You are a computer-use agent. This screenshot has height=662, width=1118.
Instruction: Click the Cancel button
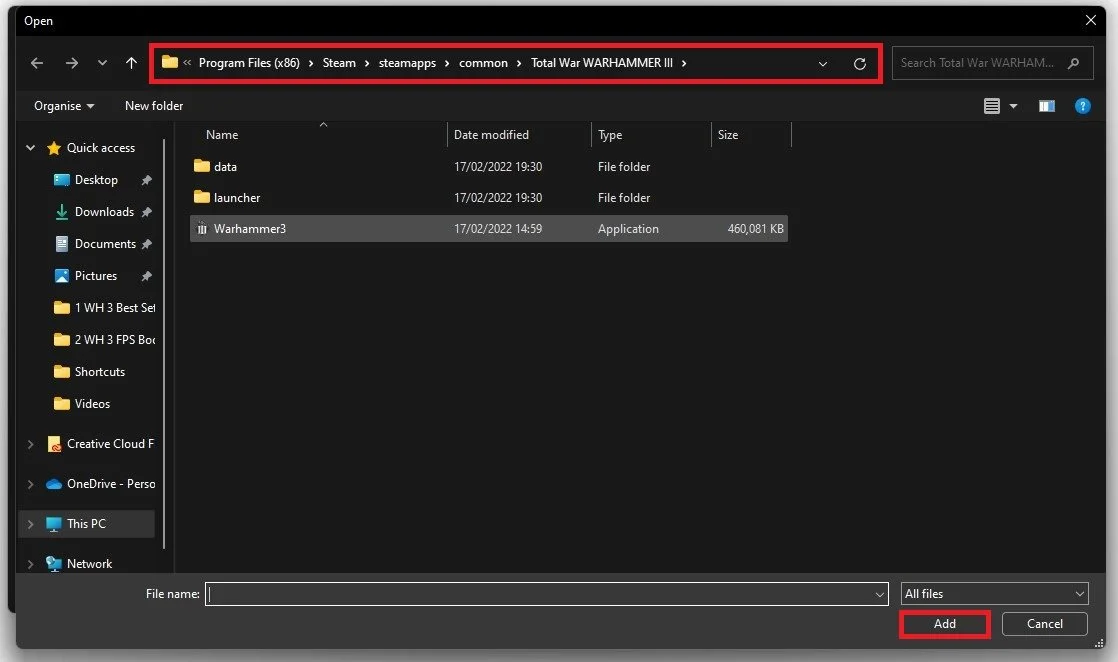(x=1045, y=623)
